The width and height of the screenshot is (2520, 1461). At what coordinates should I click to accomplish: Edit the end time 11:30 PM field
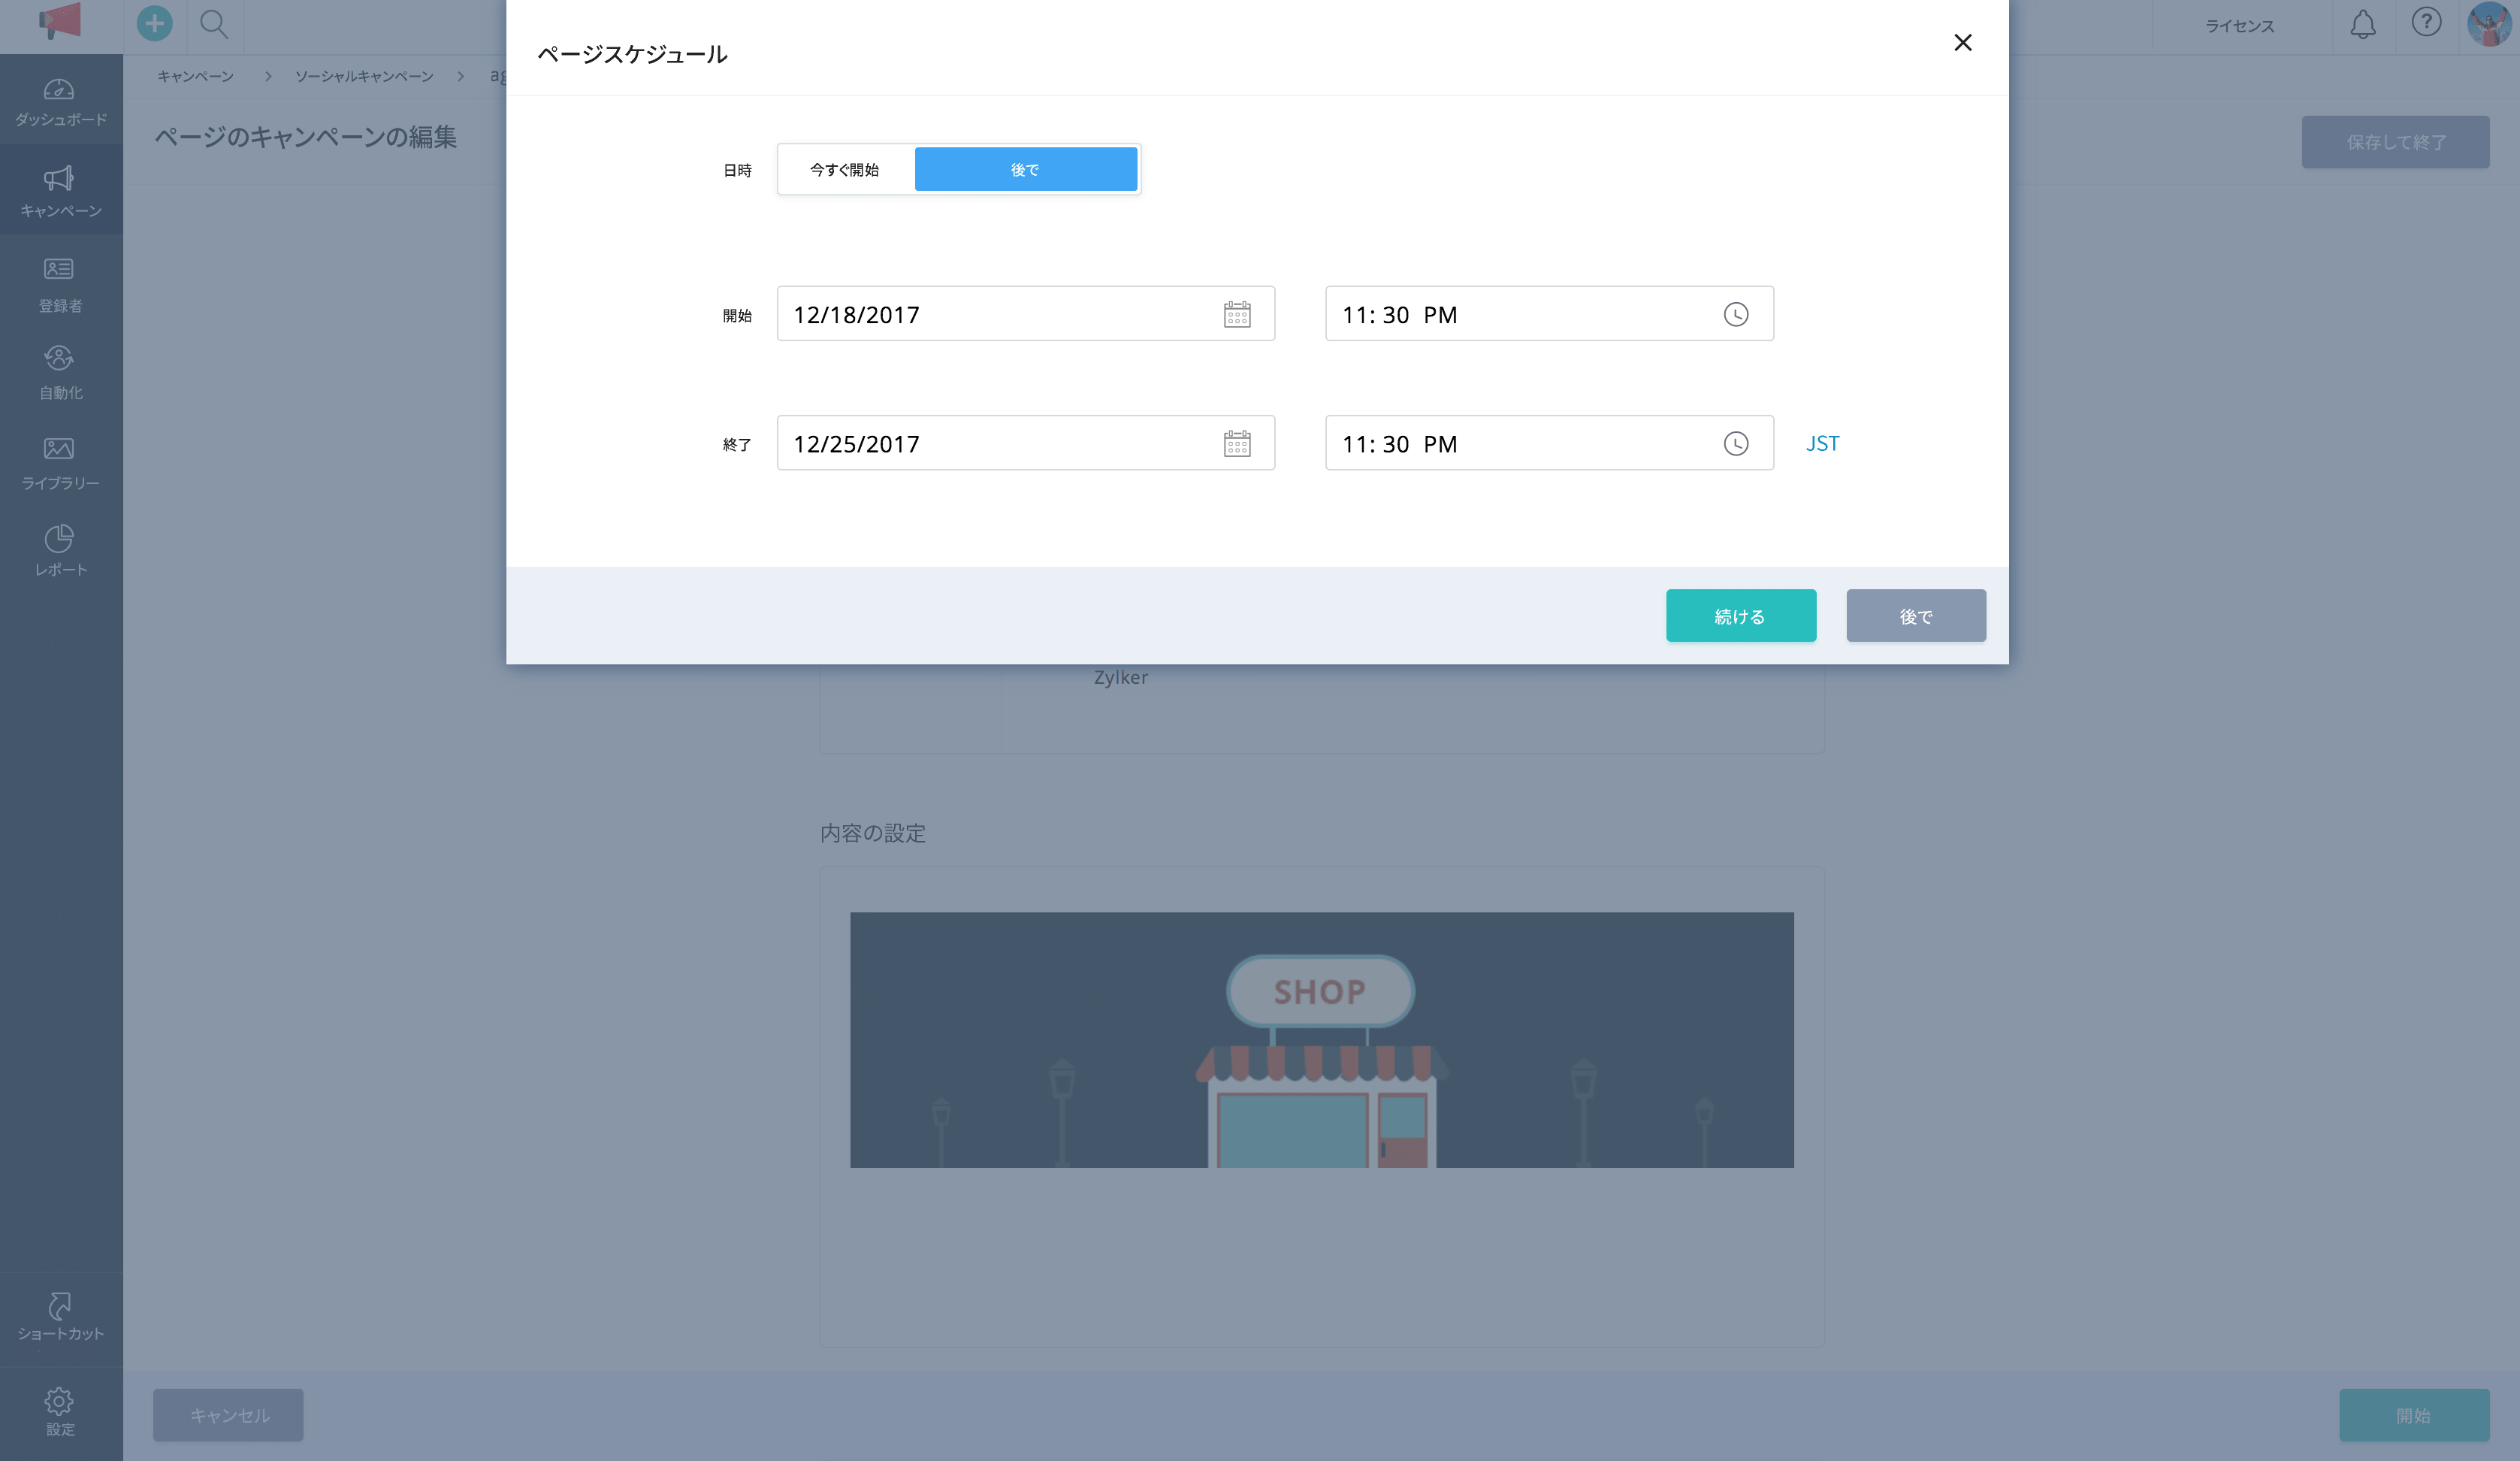click(x=1549, y=443)
